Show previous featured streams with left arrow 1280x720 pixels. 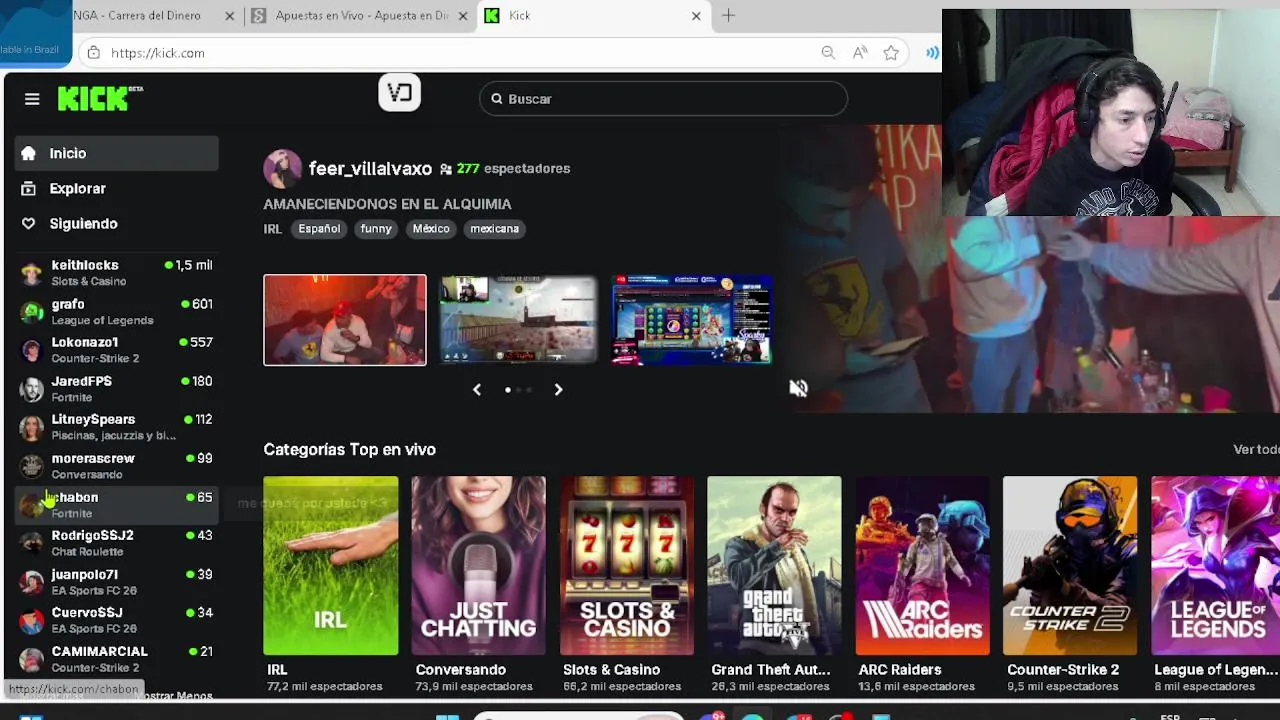pos(477,390)
